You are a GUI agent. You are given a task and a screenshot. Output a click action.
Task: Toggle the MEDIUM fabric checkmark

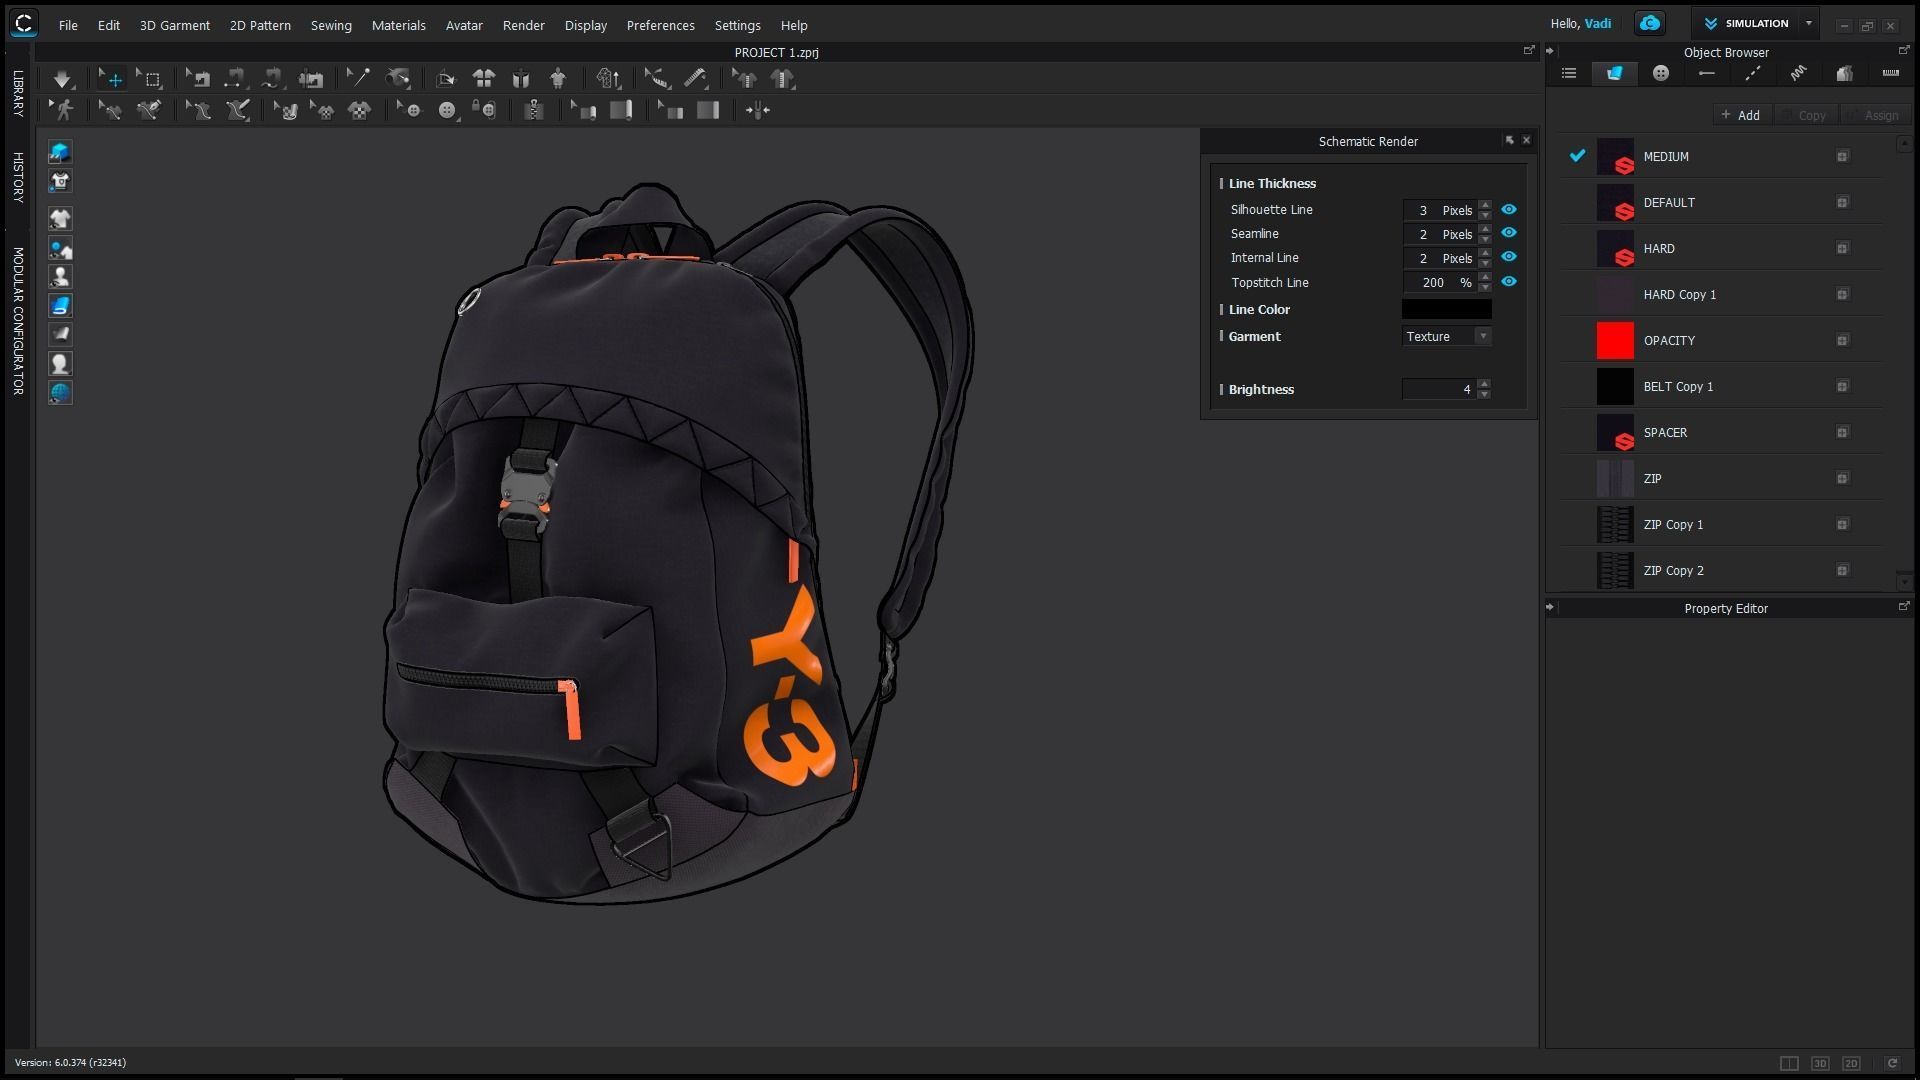[1577, 155]
